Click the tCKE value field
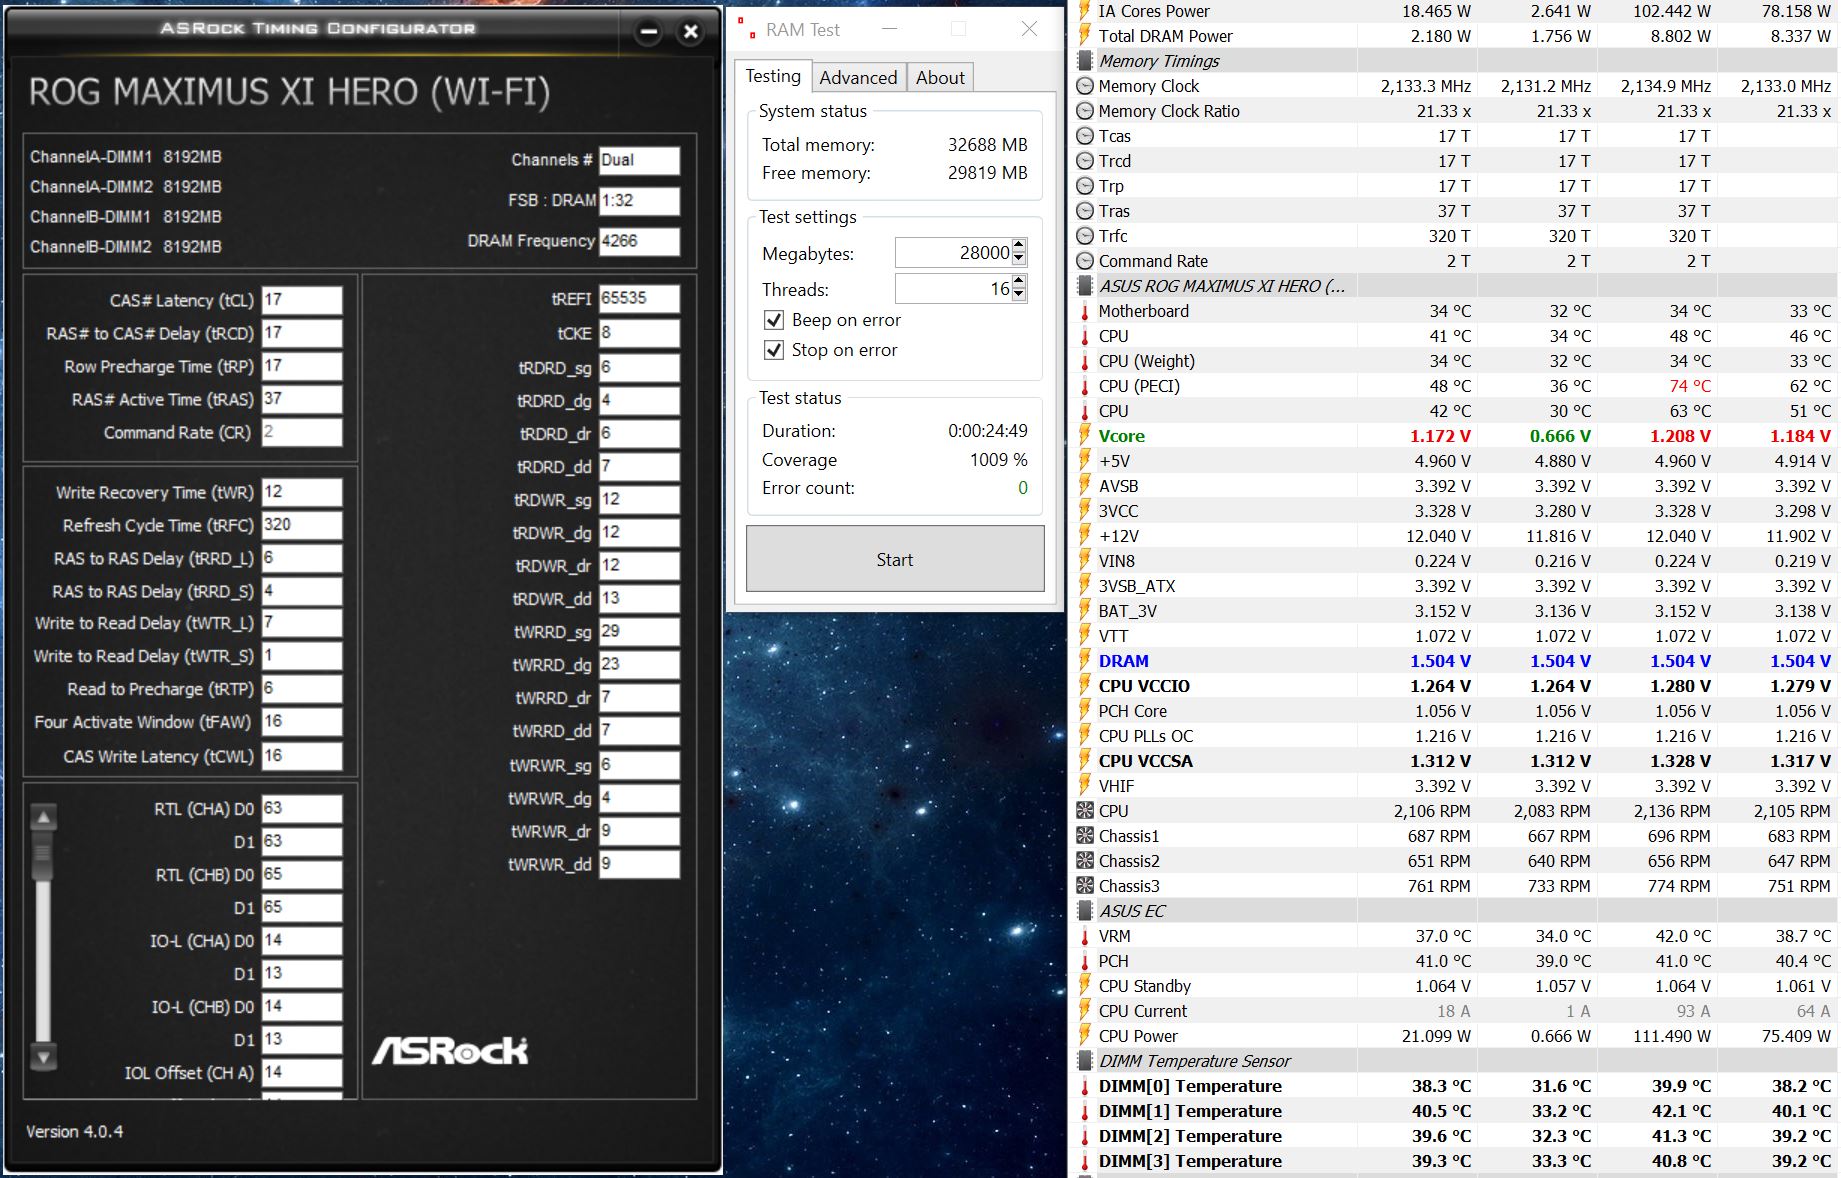 639,333
